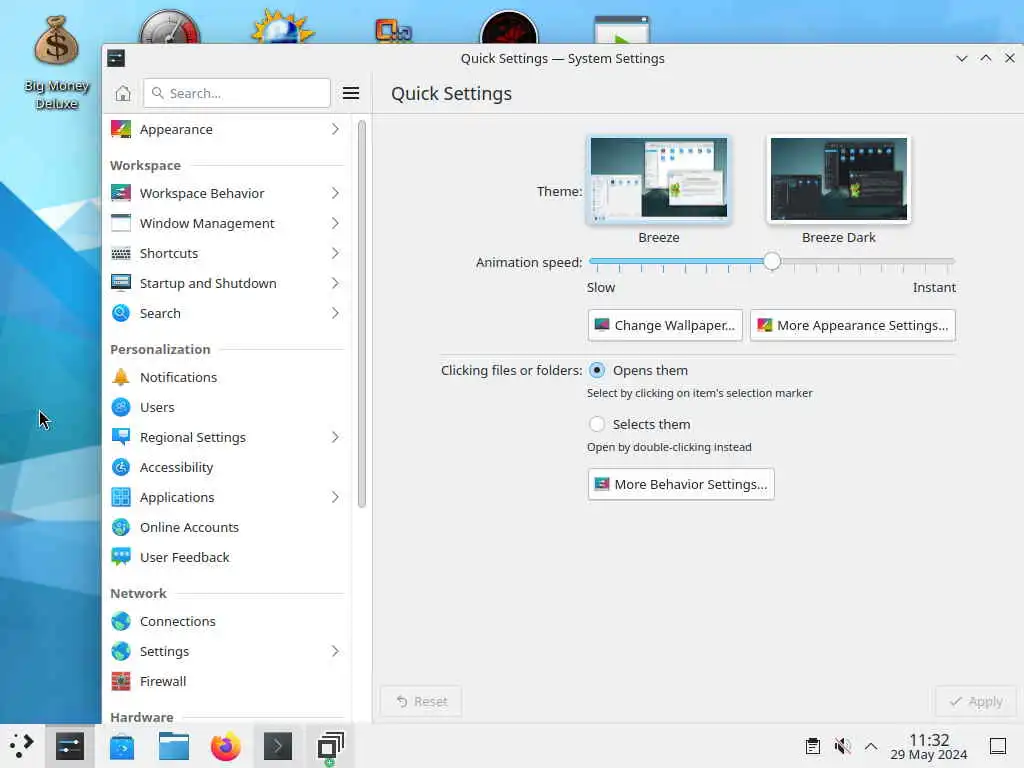This screenshot has width=1024, height=768.
Task: Open the Firewall settings entry
Action: pos(227,682)
